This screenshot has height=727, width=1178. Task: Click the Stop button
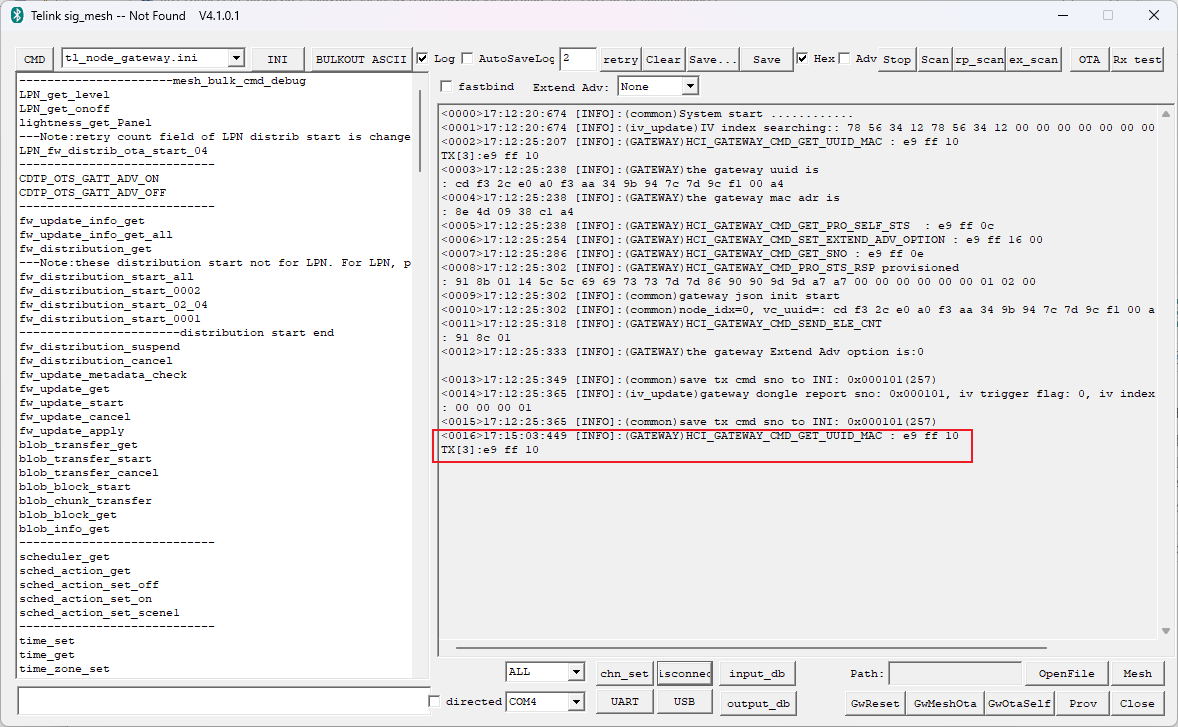tap(897, 59)
